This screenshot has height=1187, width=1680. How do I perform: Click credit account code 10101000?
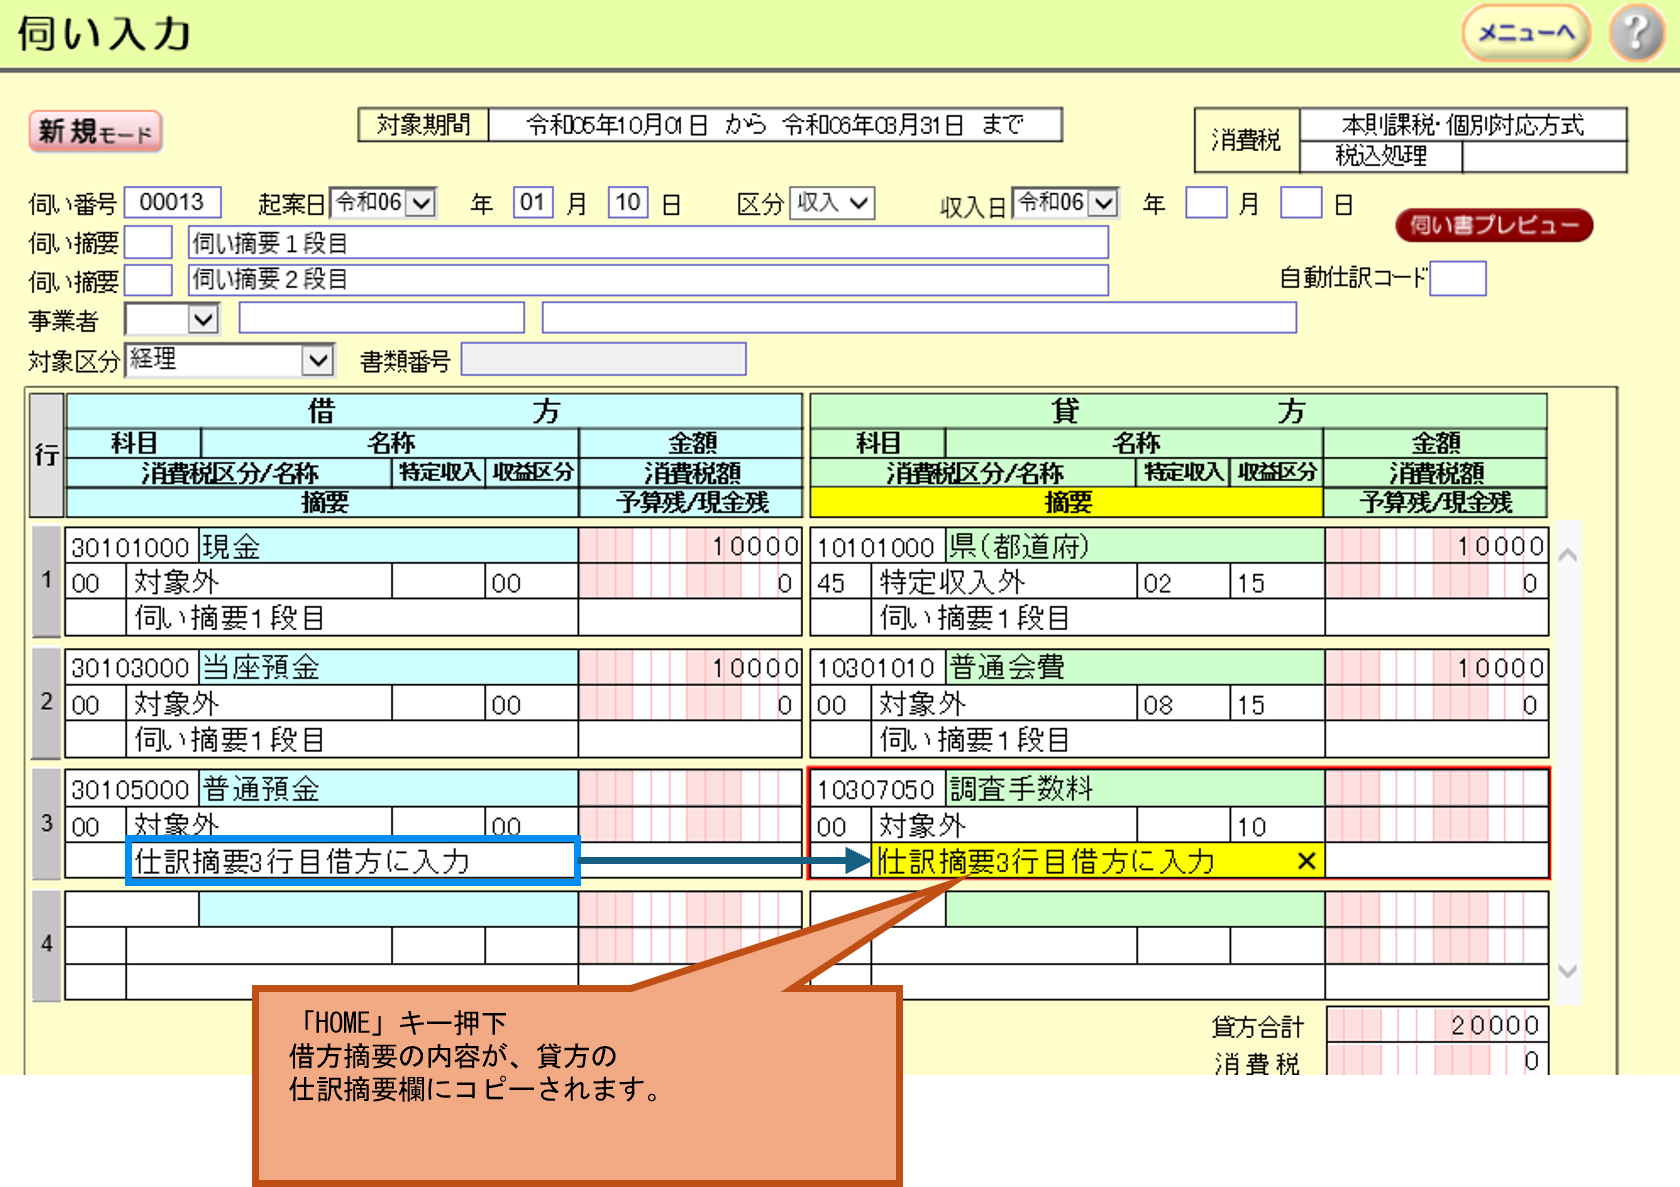click(x=877, y=547)
